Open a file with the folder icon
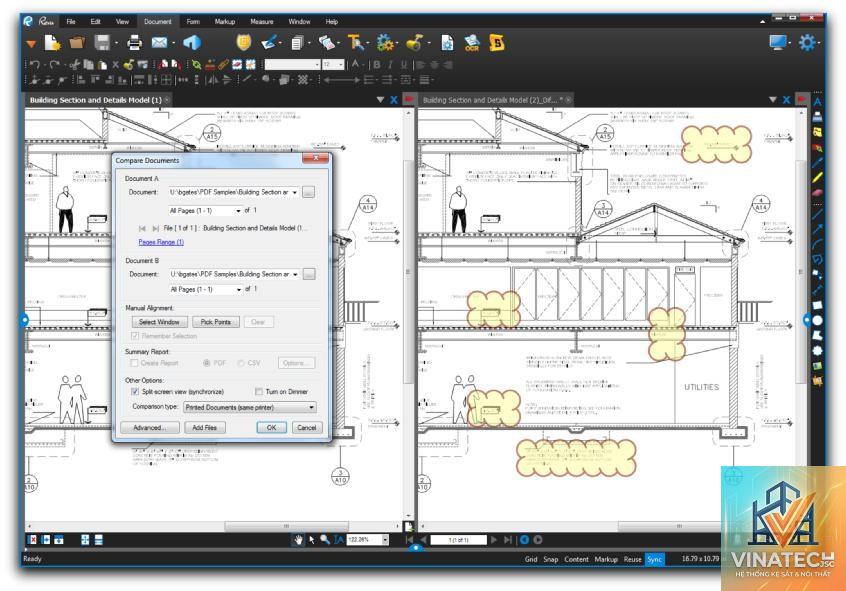 pos(77,43)
